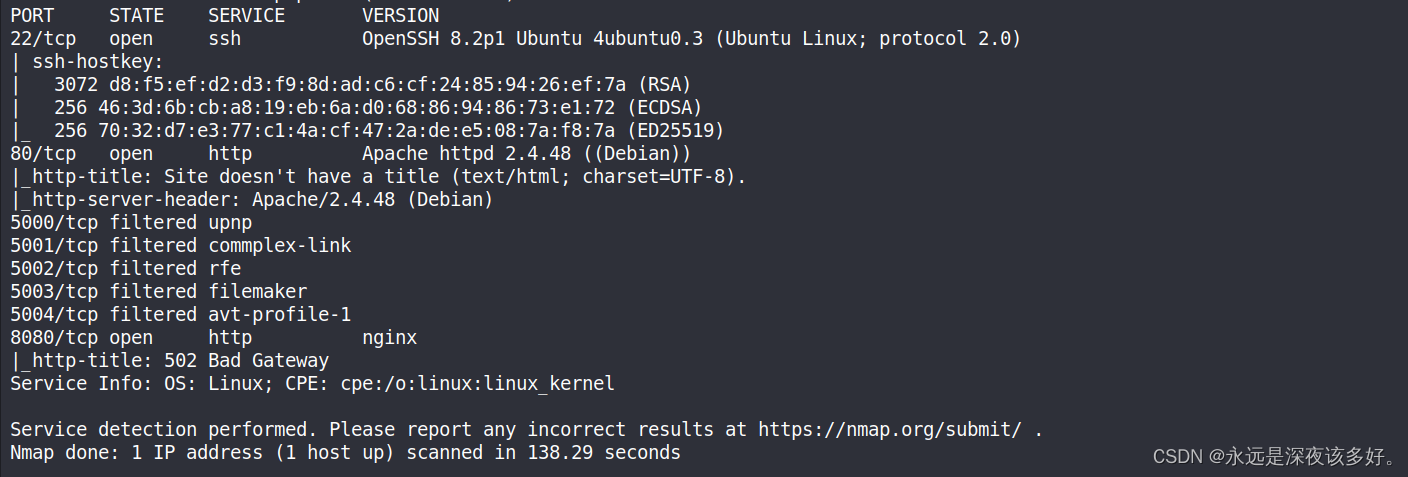The height and width of the screenshot is (477, 1408).
Task: Click the filemaker service name
Action: tap(257, 291)
